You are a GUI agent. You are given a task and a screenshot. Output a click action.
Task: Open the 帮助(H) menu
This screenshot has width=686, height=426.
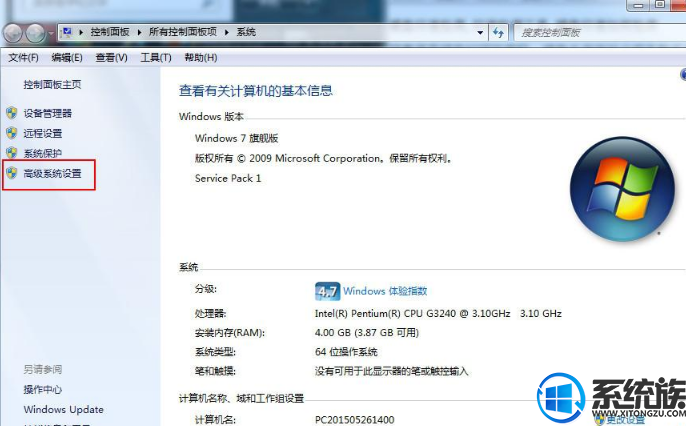[200, 58]
